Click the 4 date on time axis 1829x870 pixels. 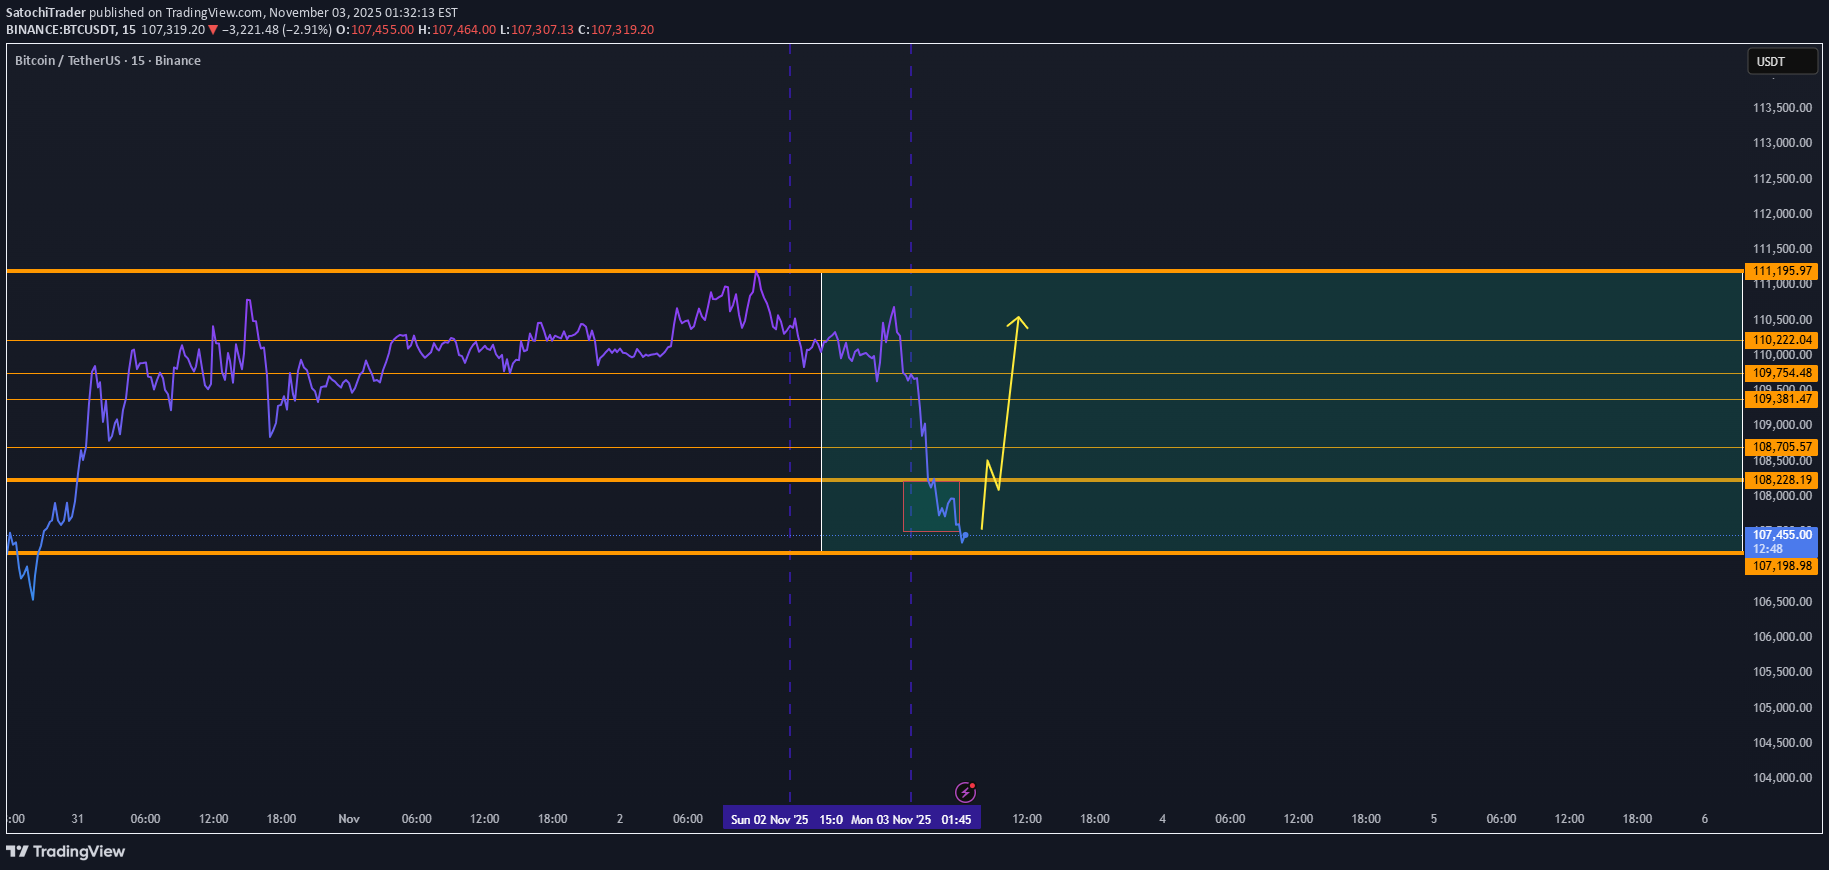click(1162, 819)
